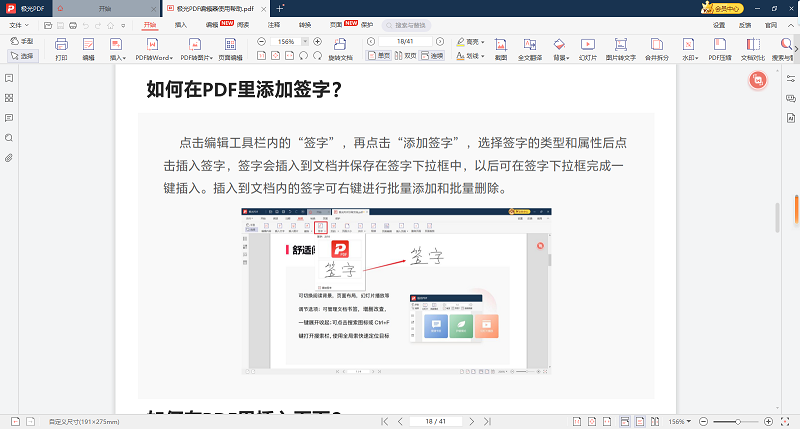
Task: Expand the Underline (划线) dropdown
Action: click(483, 56)
